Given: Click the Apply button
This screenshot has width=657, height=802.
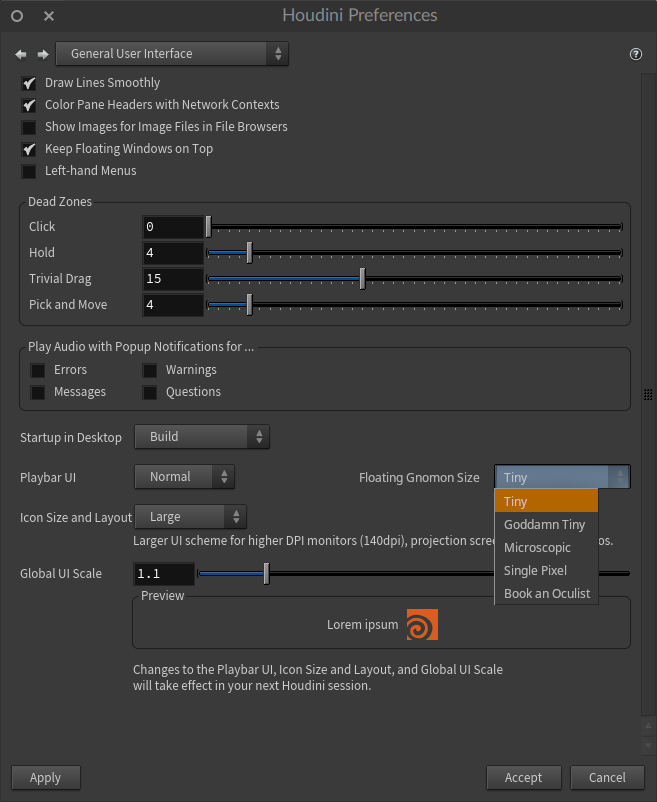Looking at the screenshot, I should click(46, 777).
